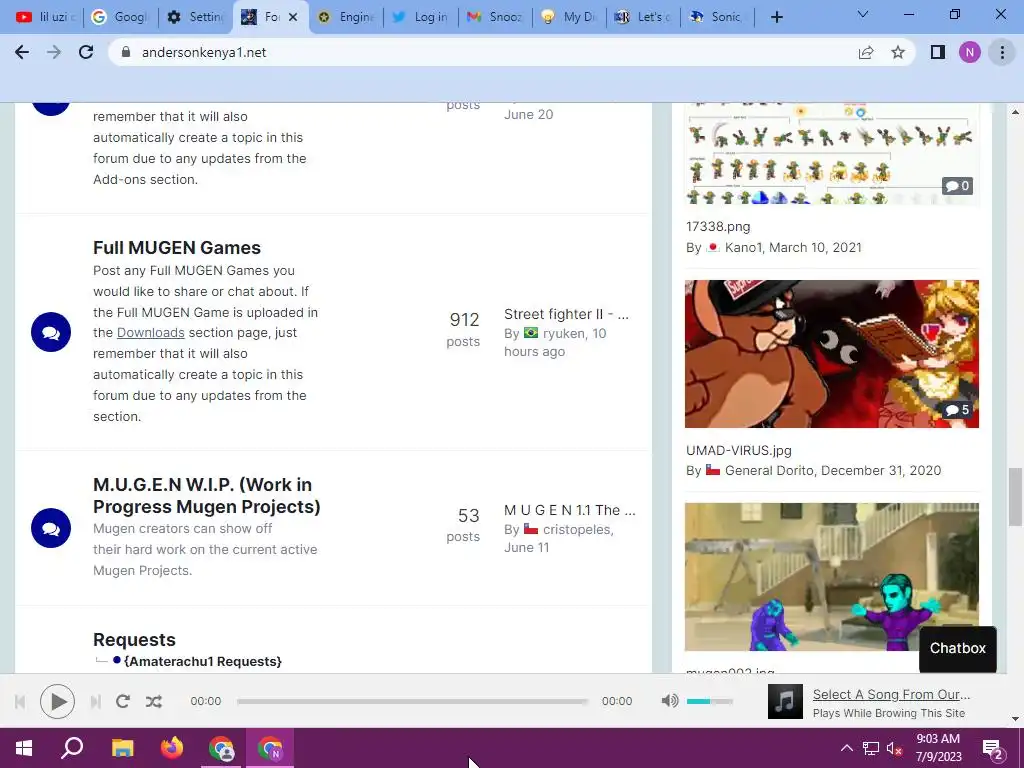Mute the music player speaker icon

coord(669,701)
